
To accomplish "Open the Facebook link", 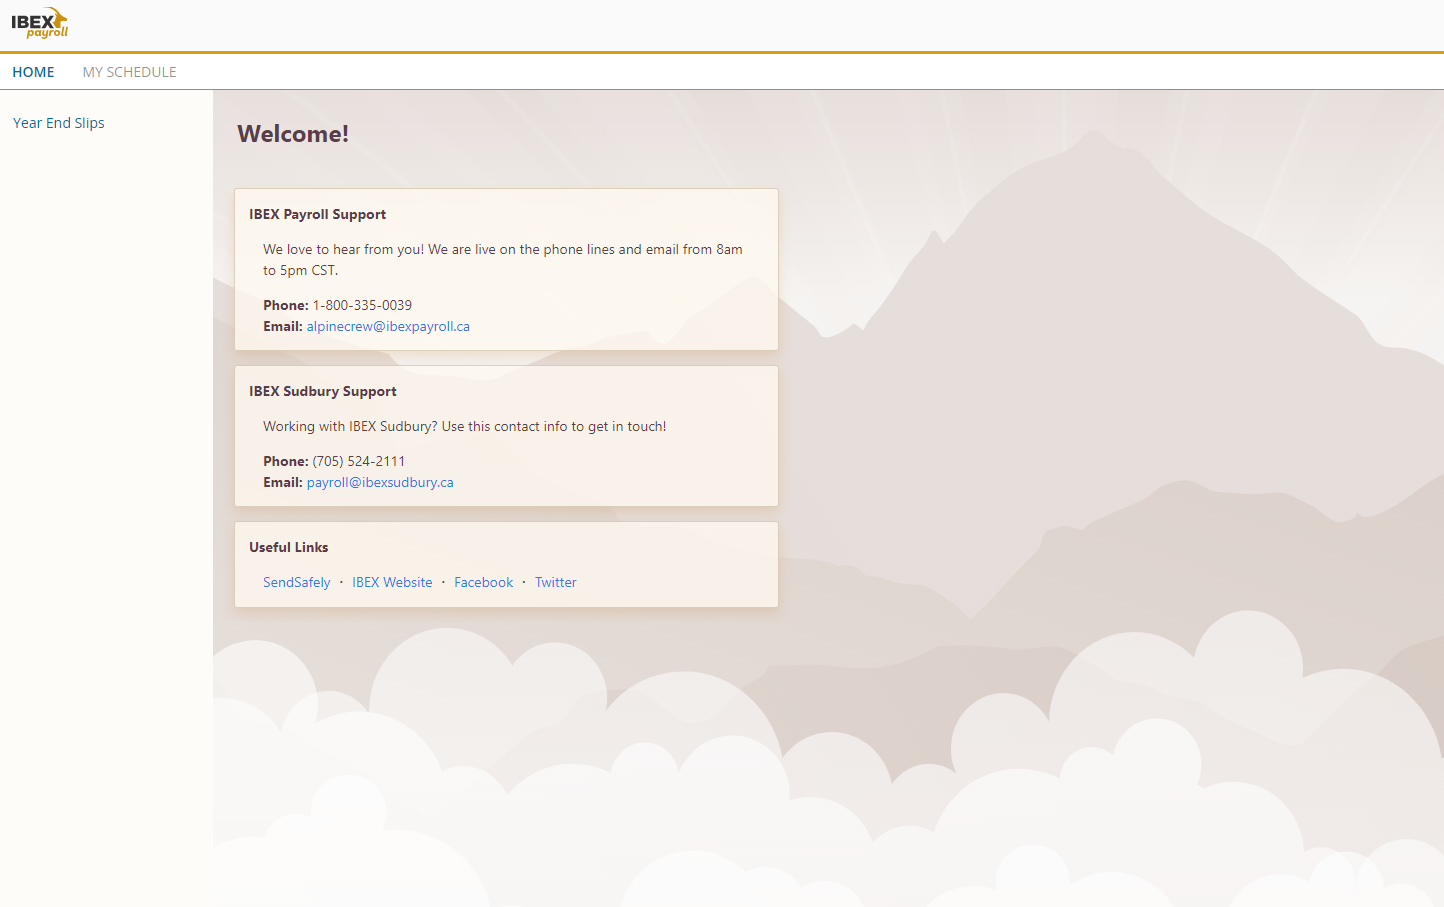I will tap(483, 582).
